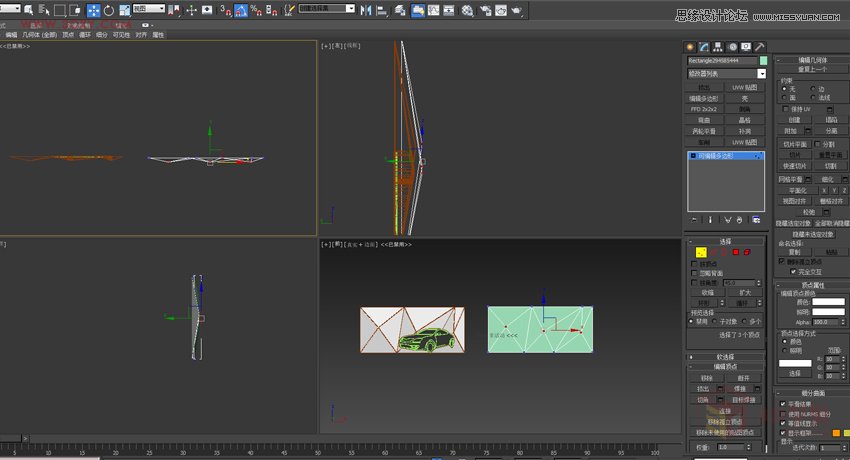This screenshot has height=460, width=850.
Task: Click the 快速切片 button
Action: [794, 166]
